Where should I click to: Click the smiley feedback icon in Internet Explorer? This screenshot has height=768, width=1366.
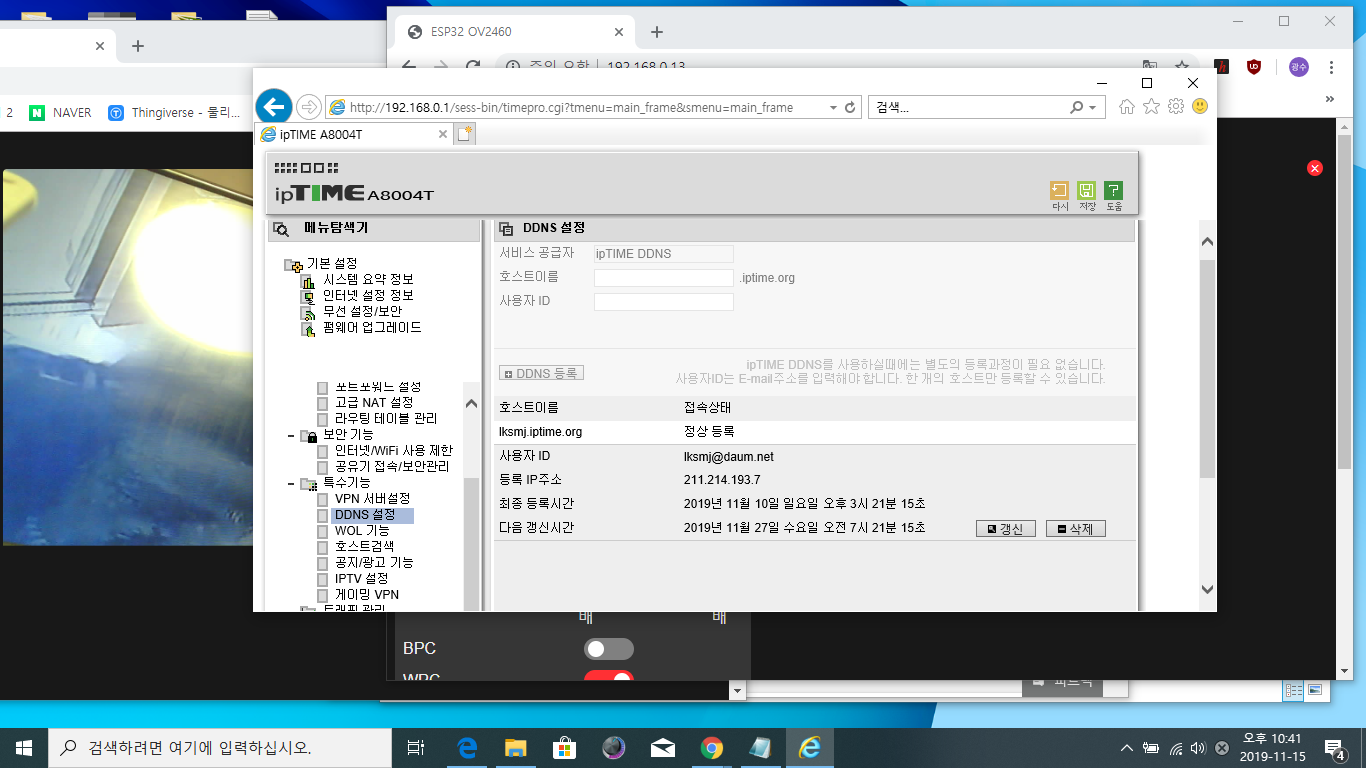point(1200,107)
